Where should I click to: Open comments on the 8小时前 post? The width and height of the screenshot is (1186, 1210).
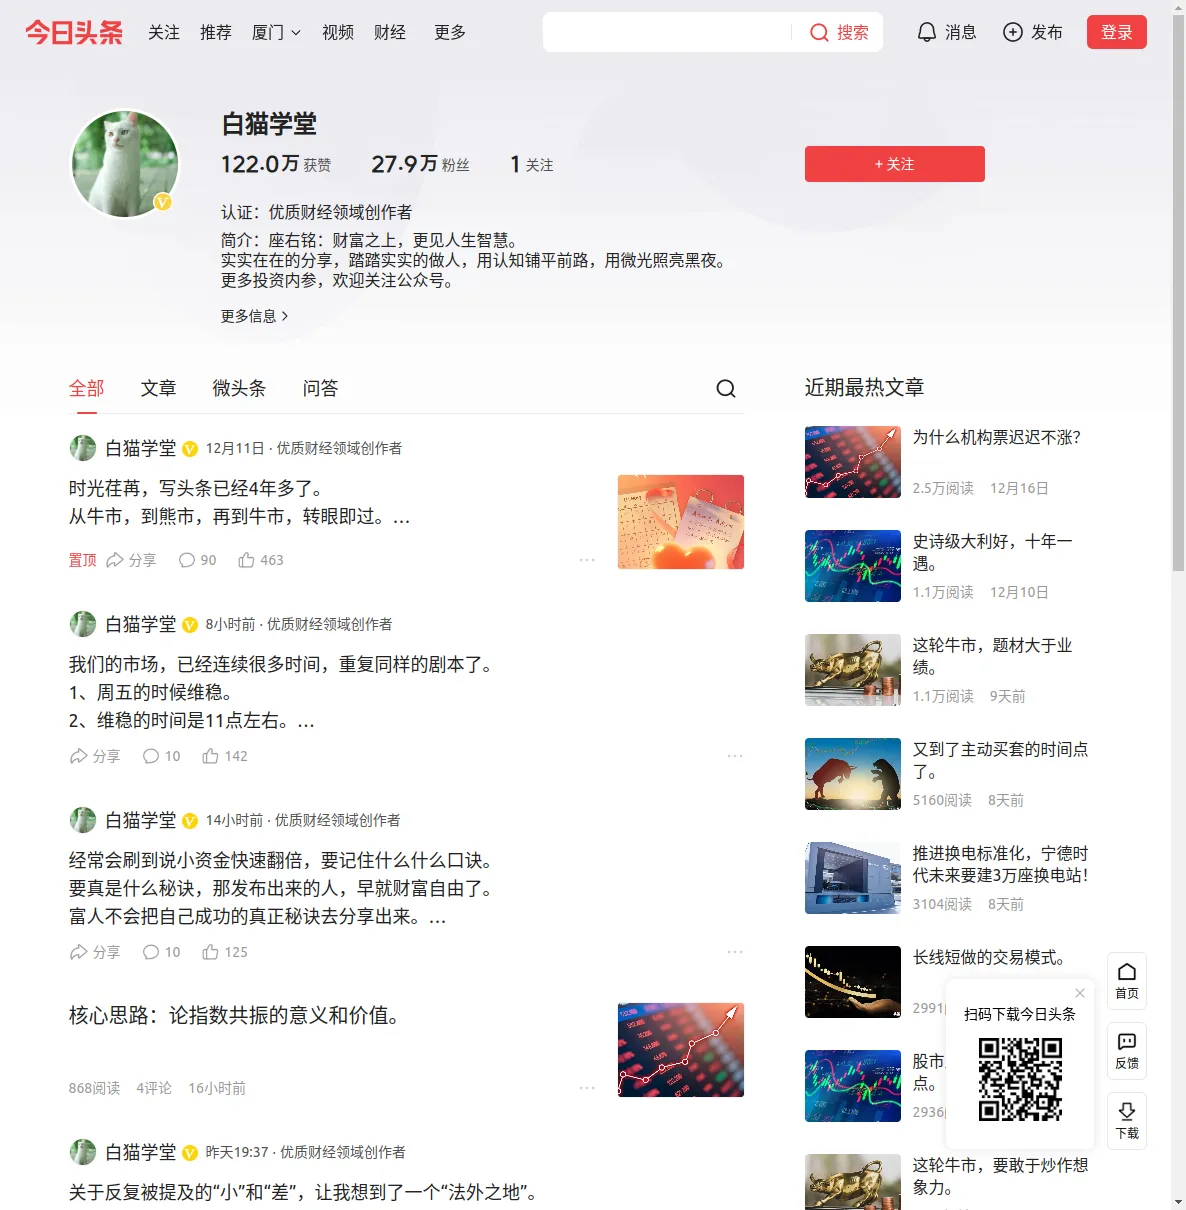coord(161,756)
